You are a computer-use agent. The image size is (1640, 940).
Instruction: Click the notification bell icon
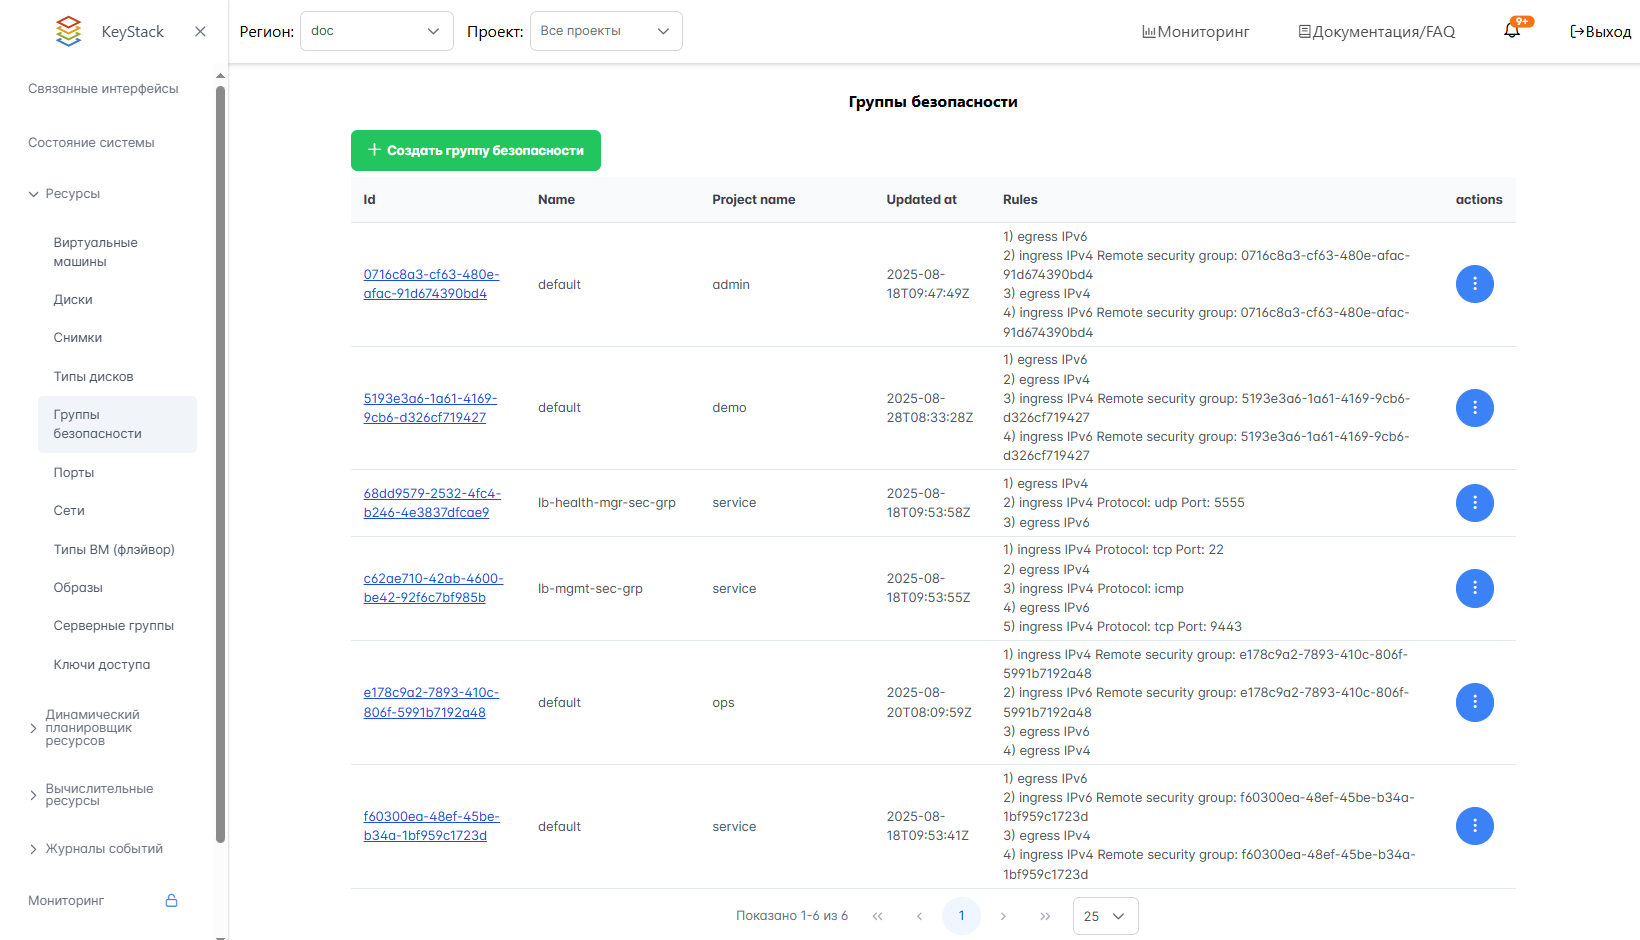pyautogui.click(x=1512, y=31)
